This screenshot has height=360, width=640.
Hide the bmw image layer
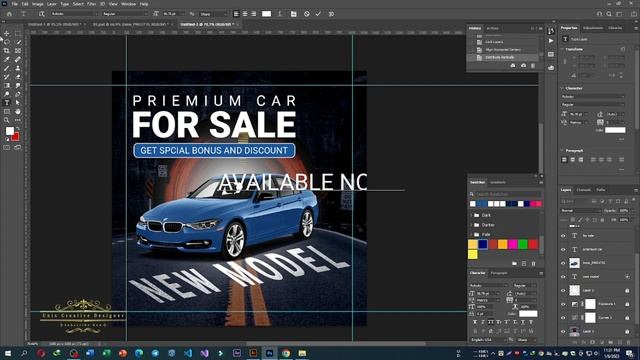[563, 263]
